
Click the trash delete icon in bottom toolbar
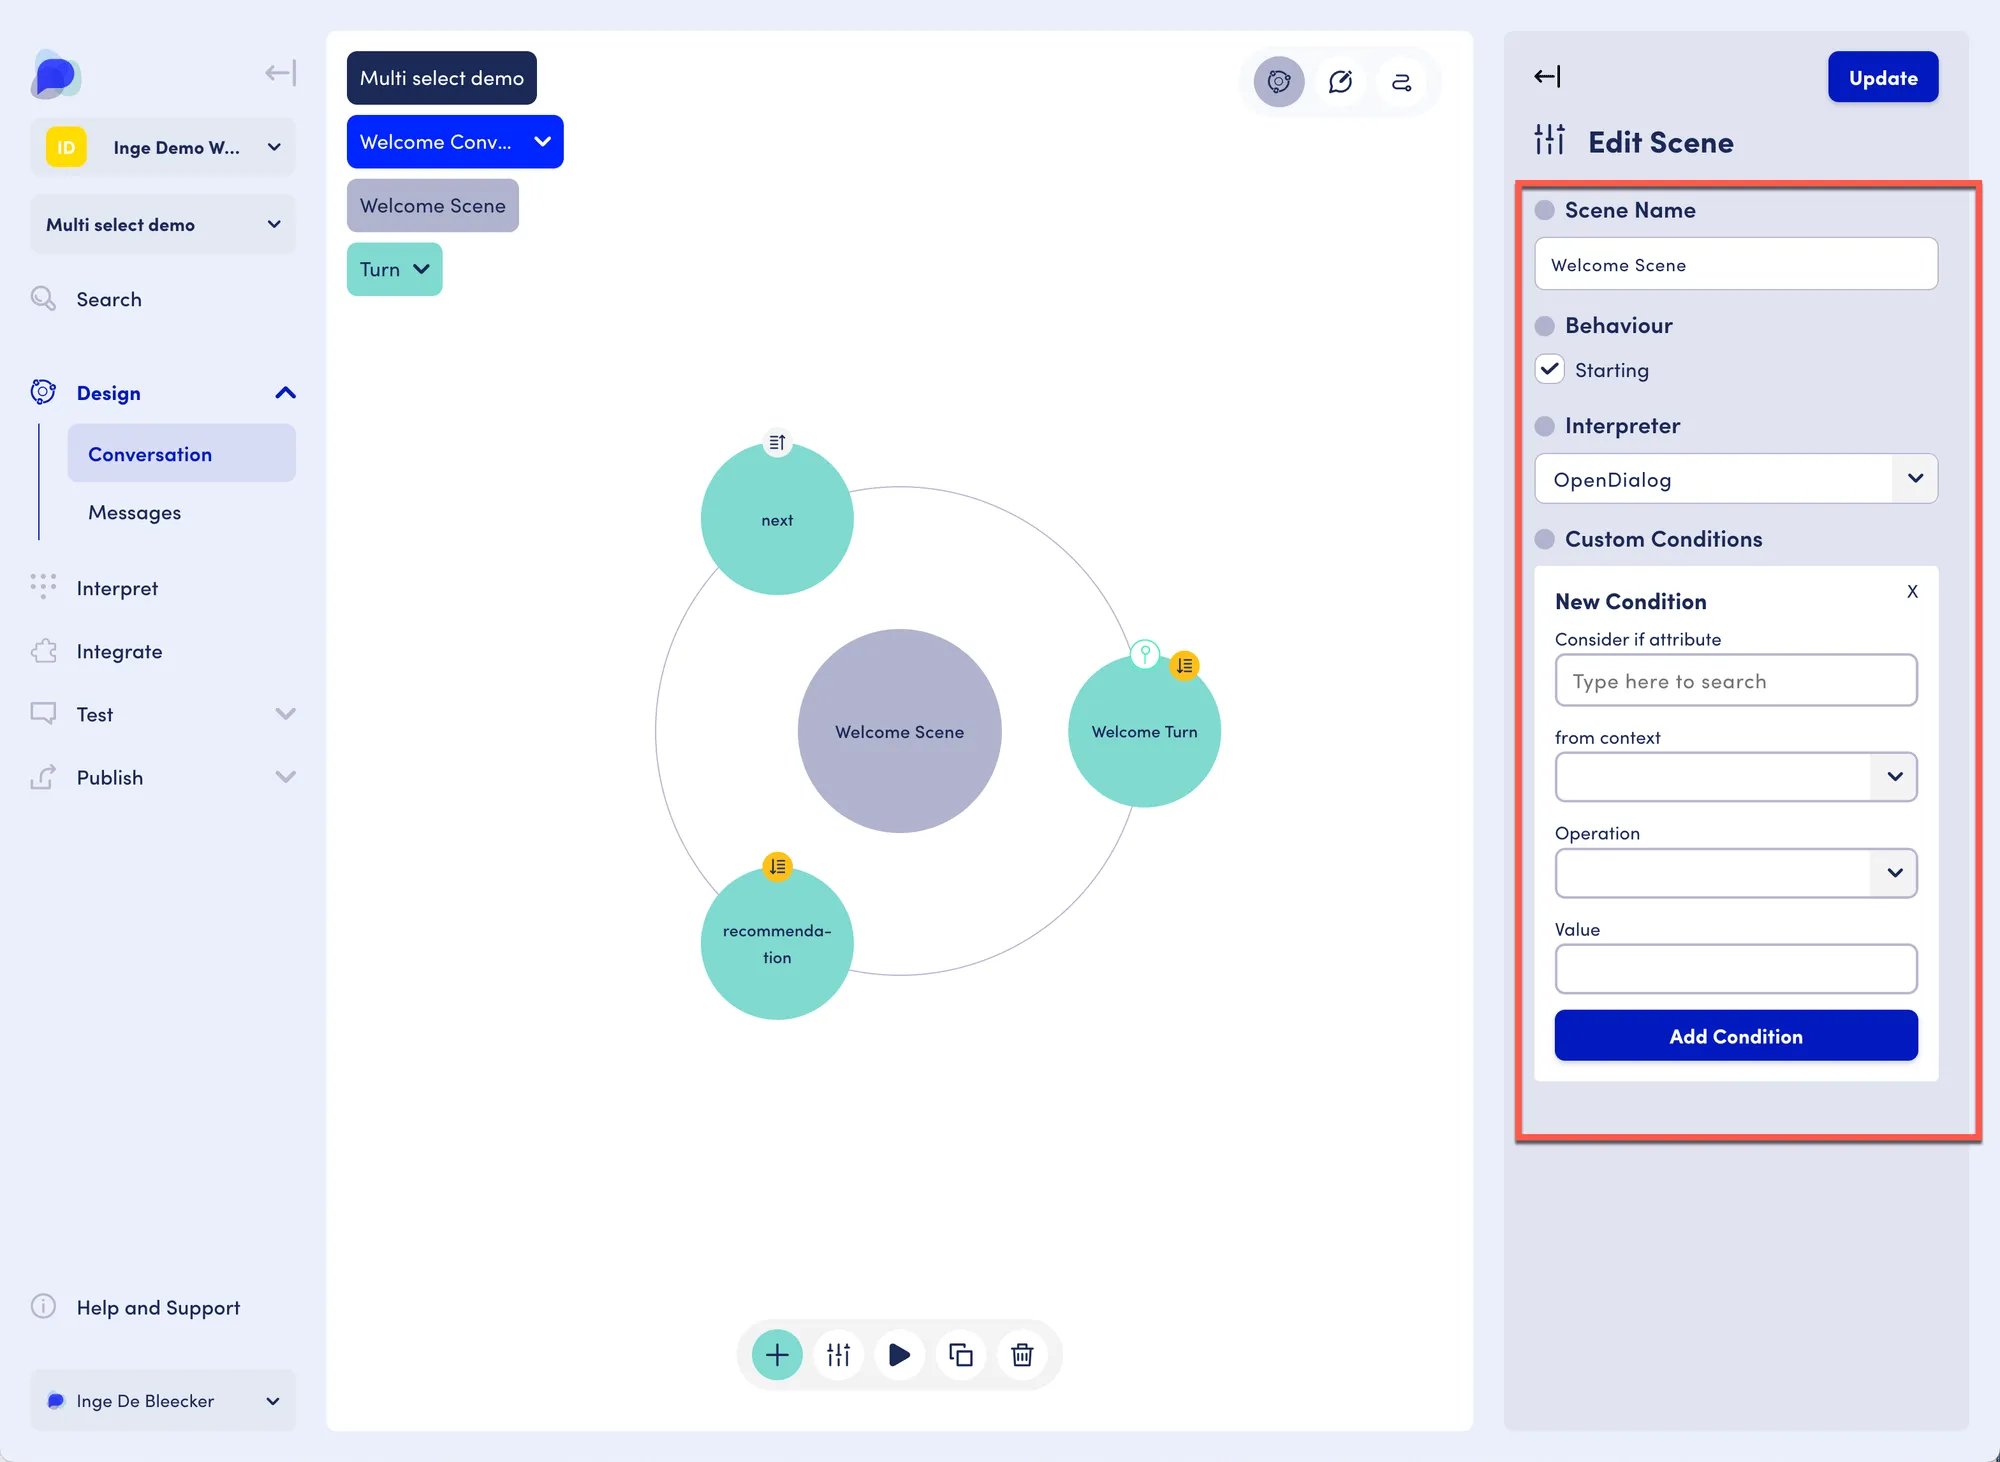point(1022,1355)
